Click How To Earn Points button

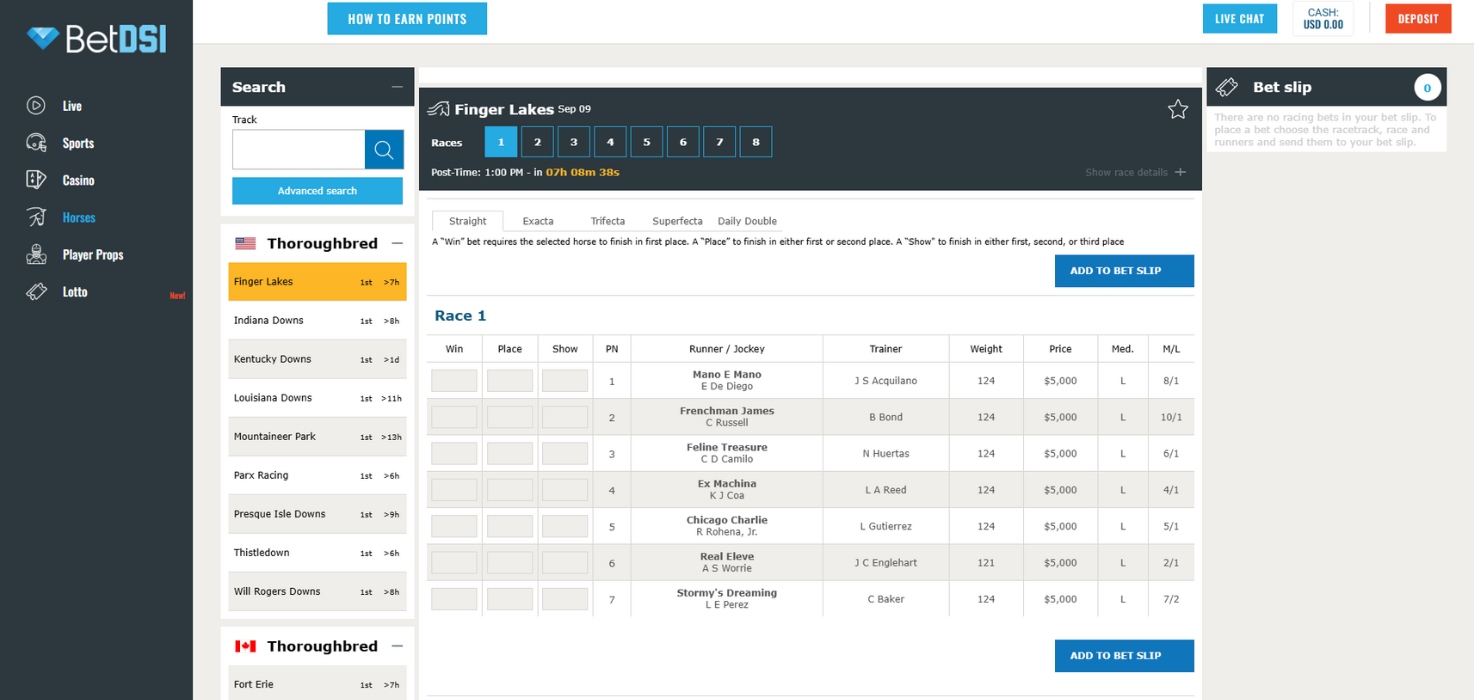point(407,19)
